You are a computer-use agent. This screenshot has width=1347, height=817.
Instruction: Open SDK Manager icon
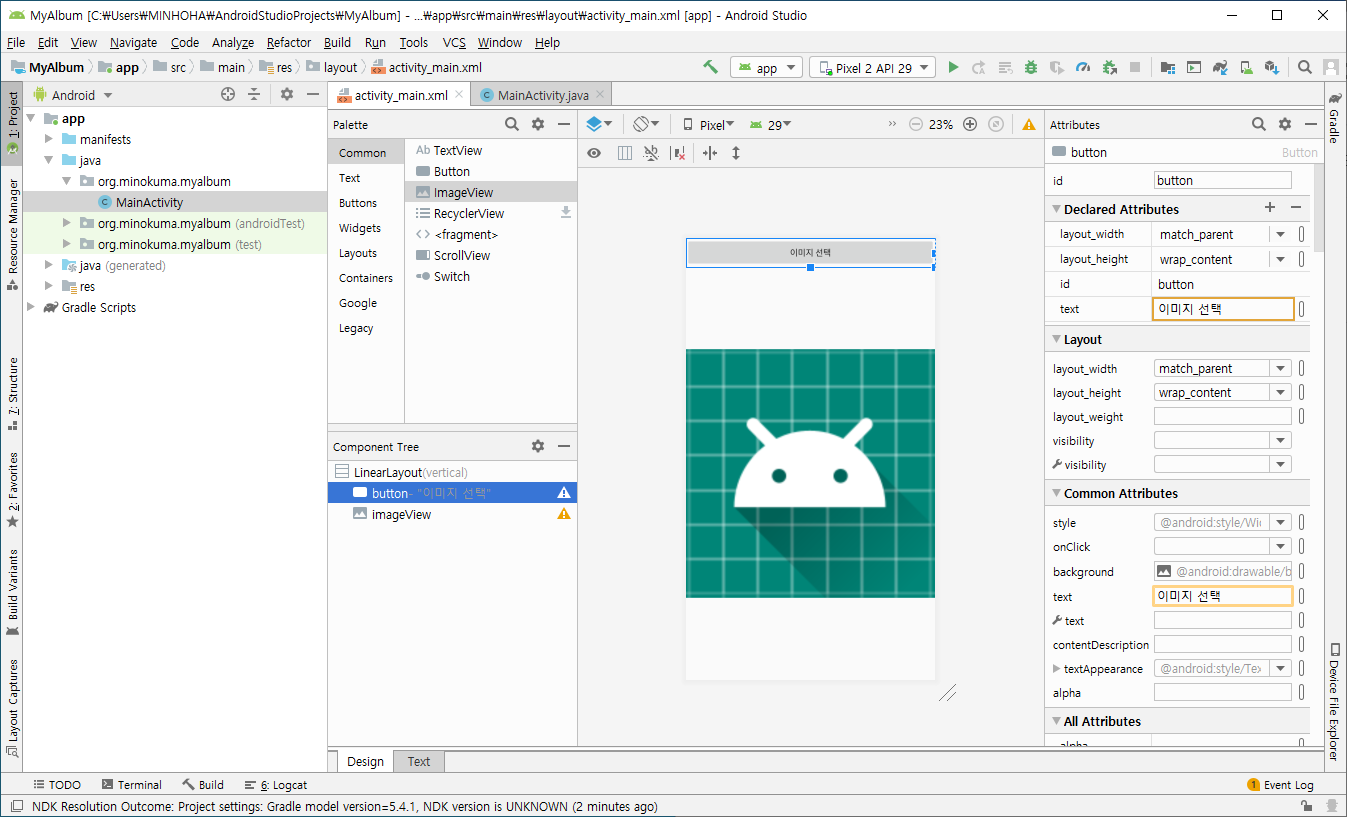1272,67
